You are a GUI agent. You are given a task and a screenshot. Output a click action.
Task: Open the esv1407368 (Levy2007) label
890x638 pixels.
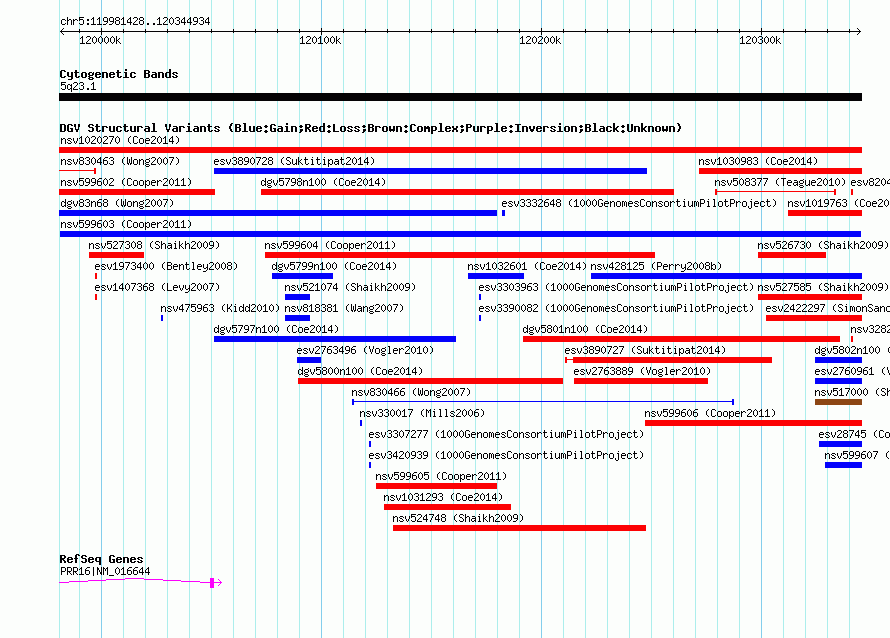tap(157, 287)
